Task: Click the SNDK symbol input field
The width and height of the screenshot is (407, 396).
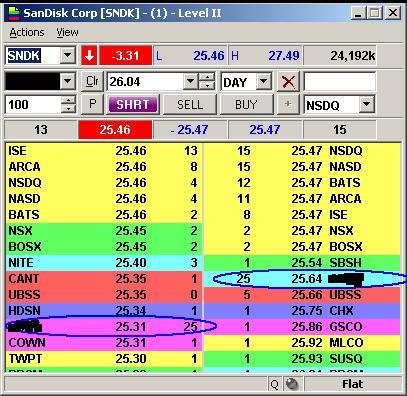Action: (x=33, y=55)
